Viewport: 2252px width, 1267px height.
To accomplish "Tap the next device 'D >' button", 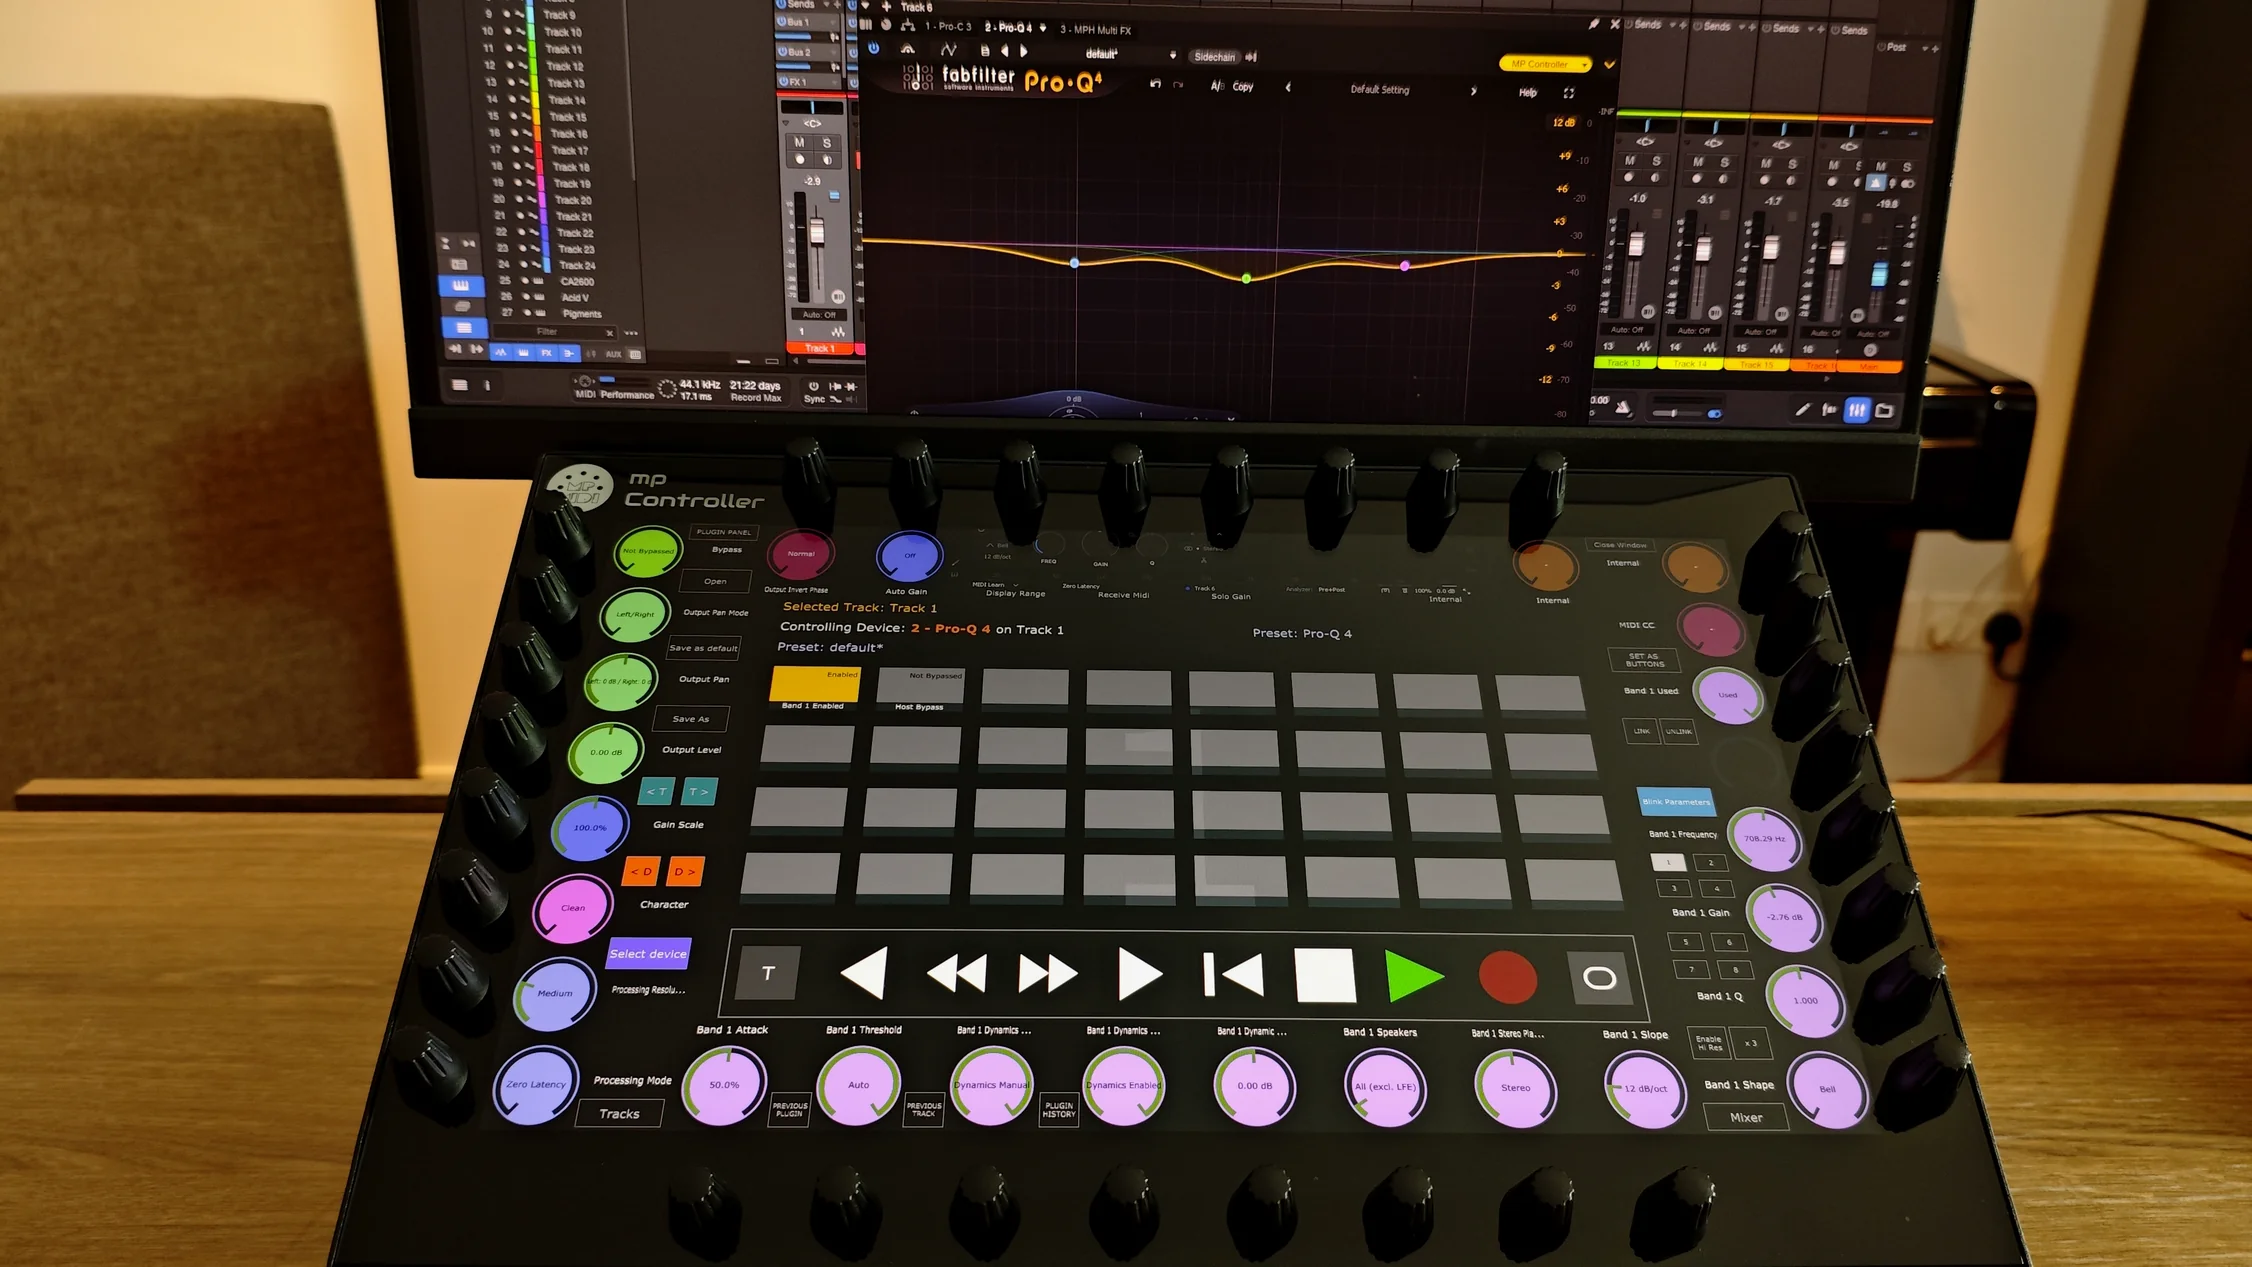I will click(x=685, y=872).
